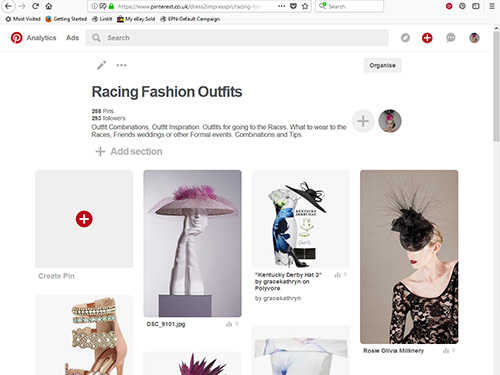Open the LinkIt bookmark
The height and width of the screenshot is (375, 500).
[102, 19]
